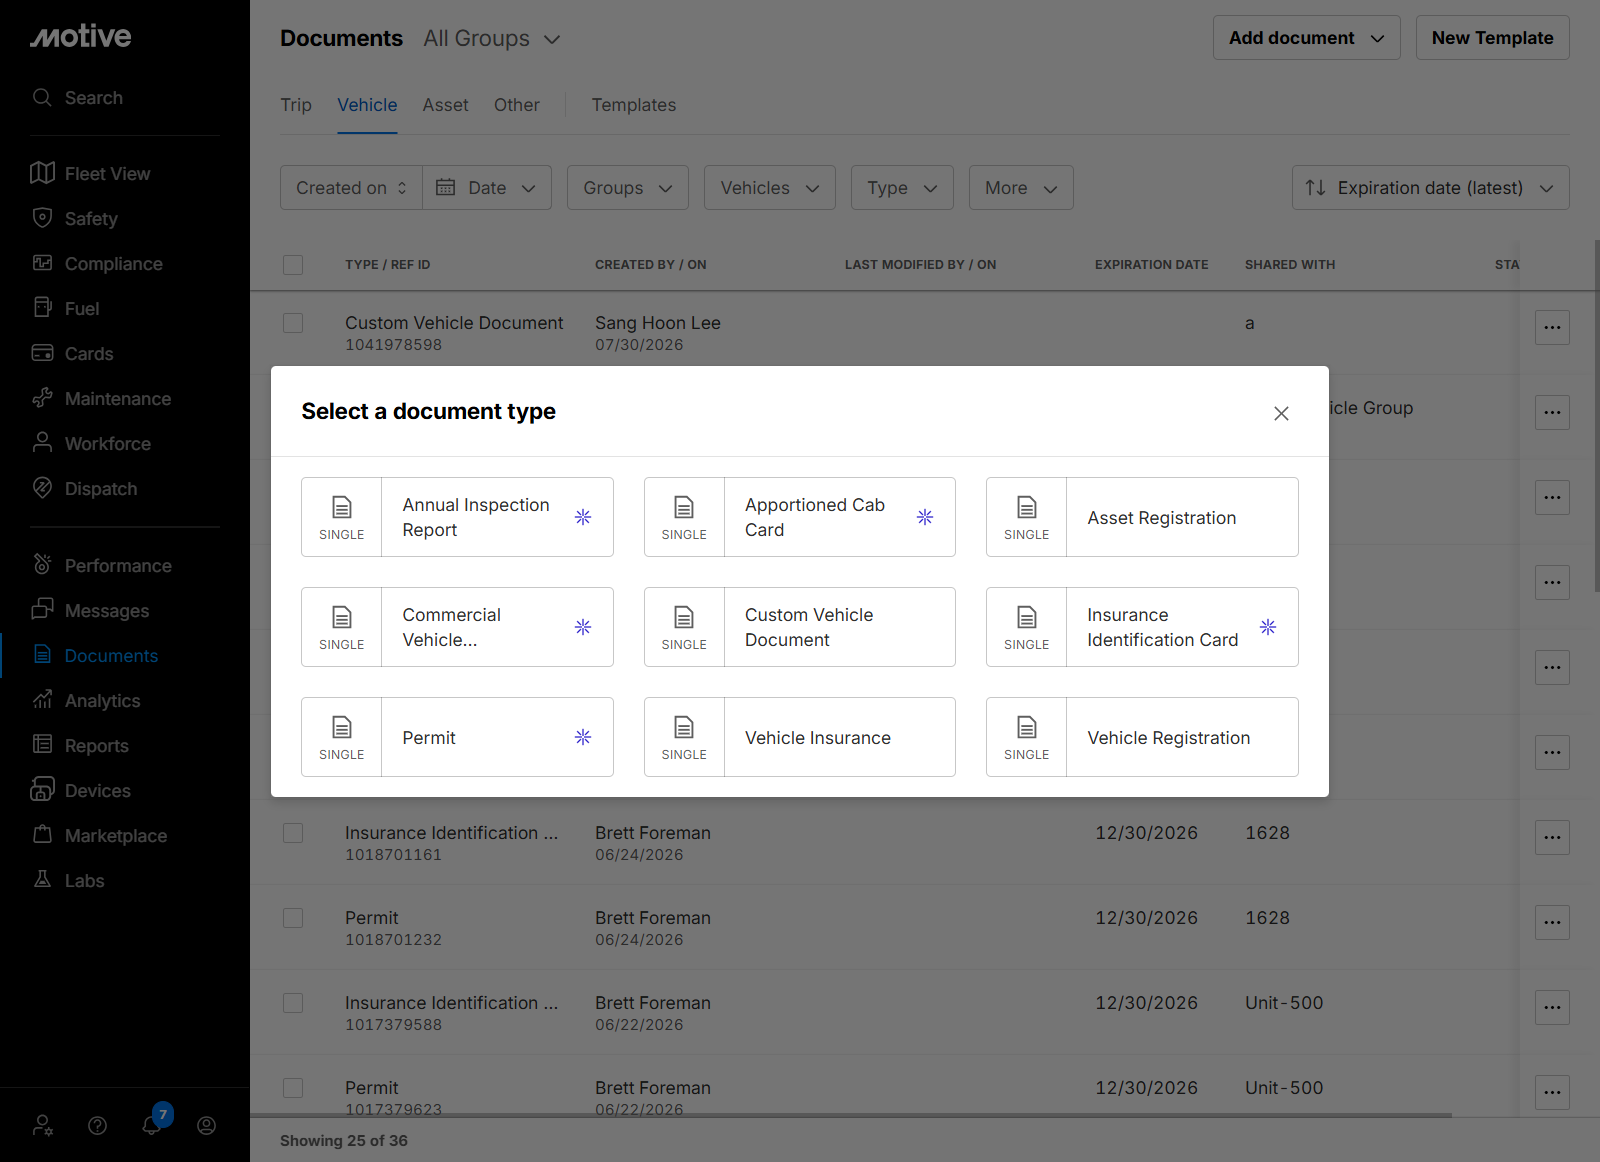The height and width of the screenshot is (1162, 1600).
Task: Open the Expiration date sort dropdown
Action: [x=1430, y=188]
